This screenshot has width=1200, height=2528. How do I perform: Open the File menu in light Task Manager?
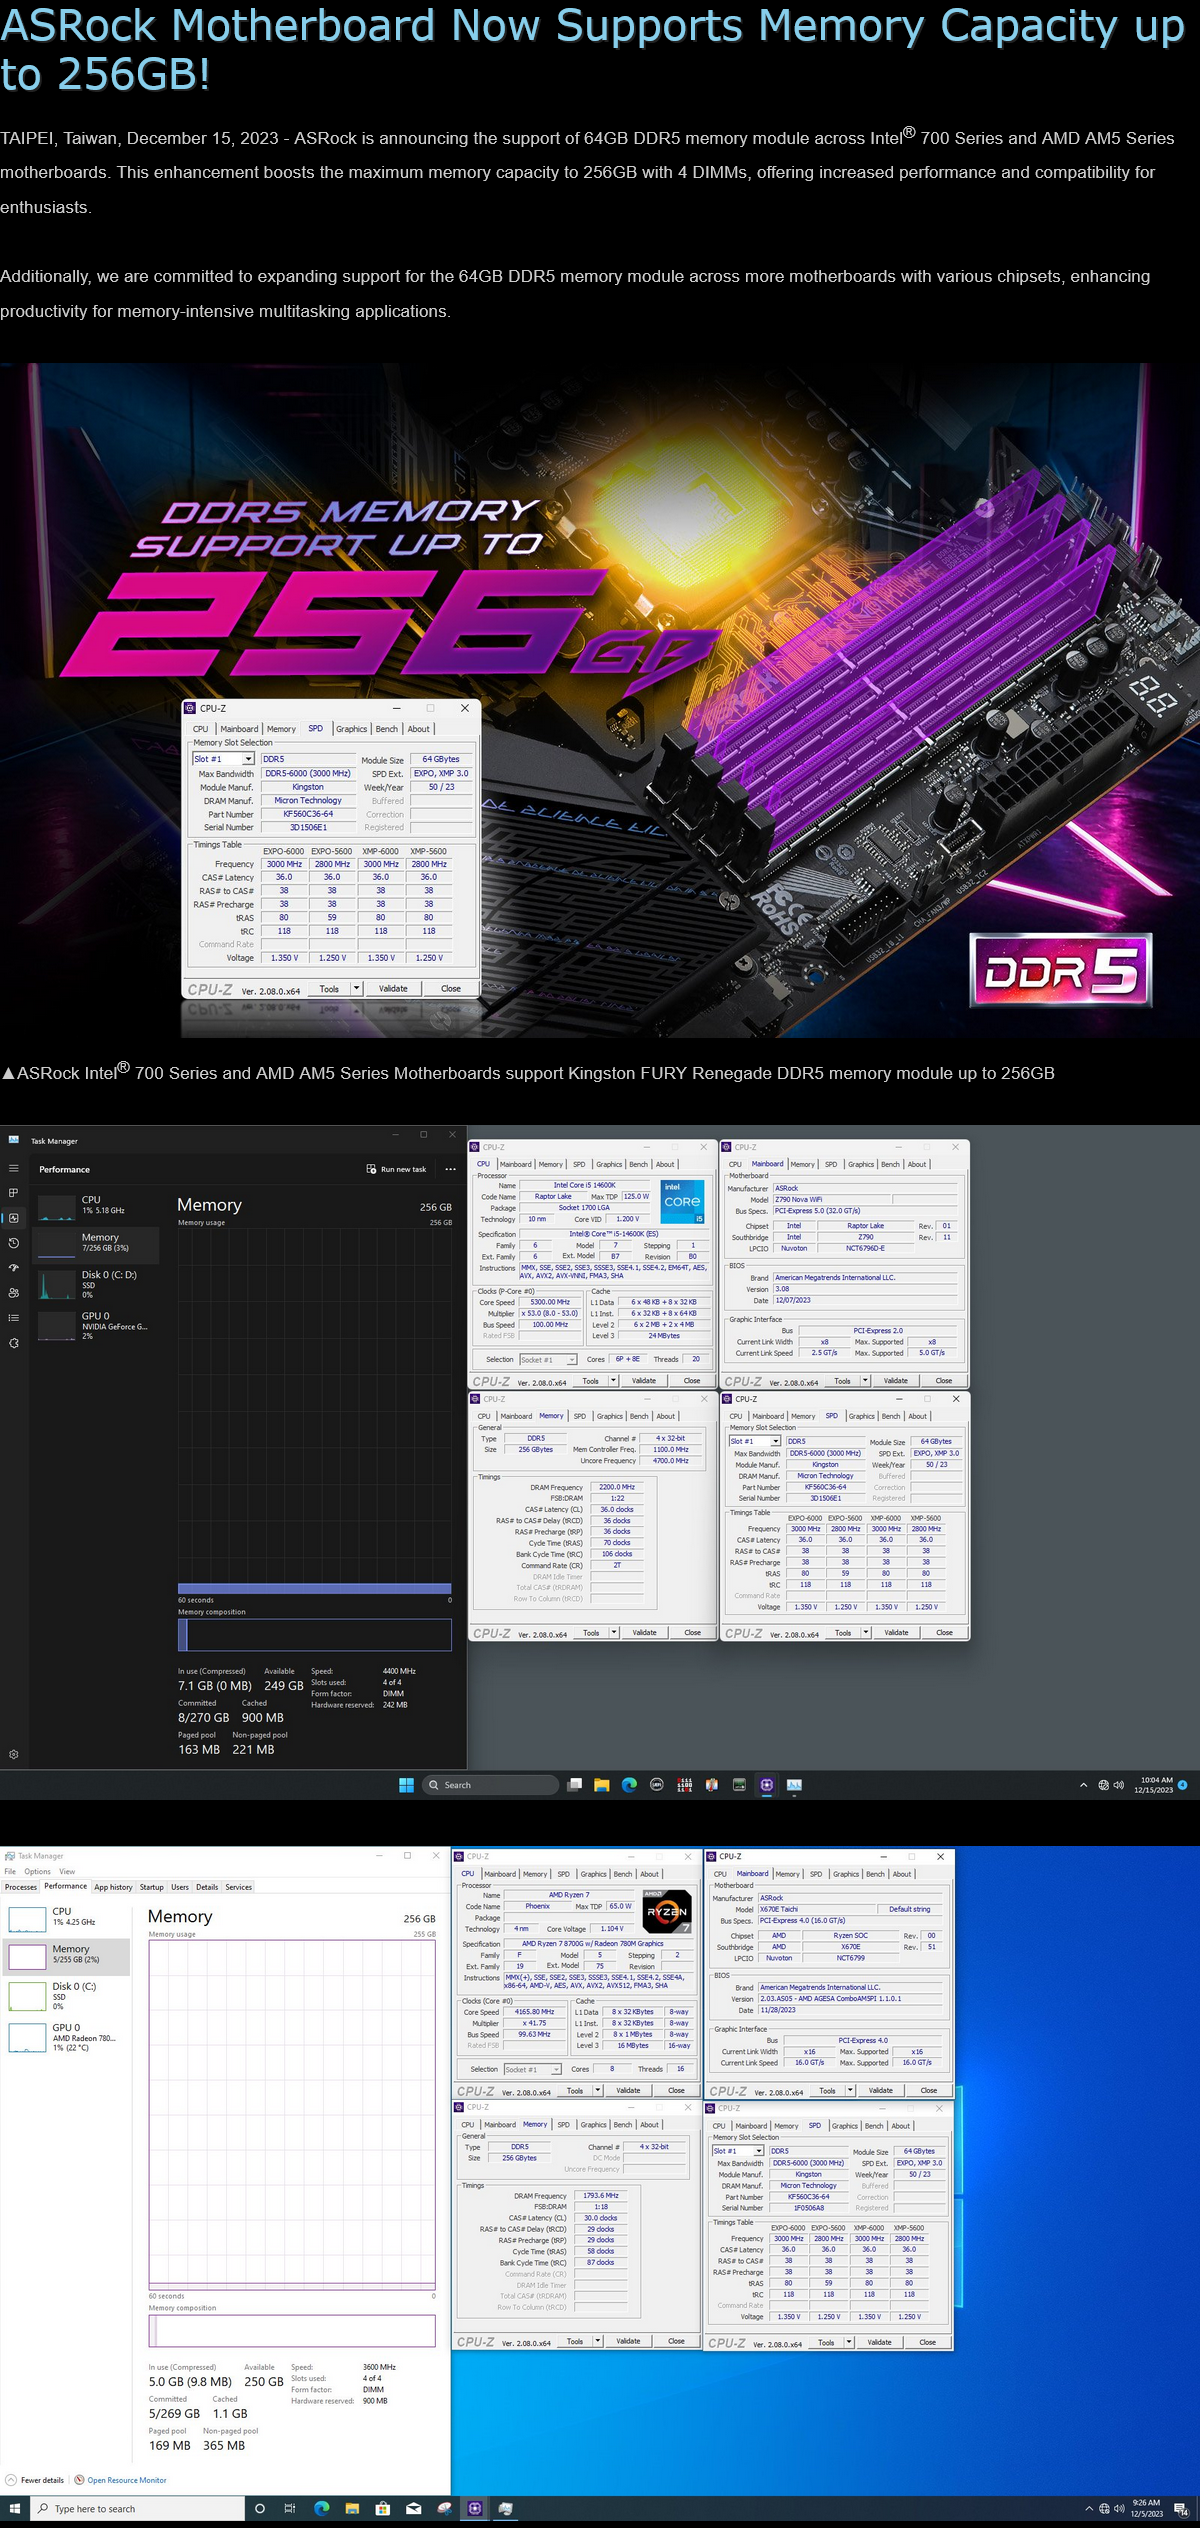coord(10,1871)
